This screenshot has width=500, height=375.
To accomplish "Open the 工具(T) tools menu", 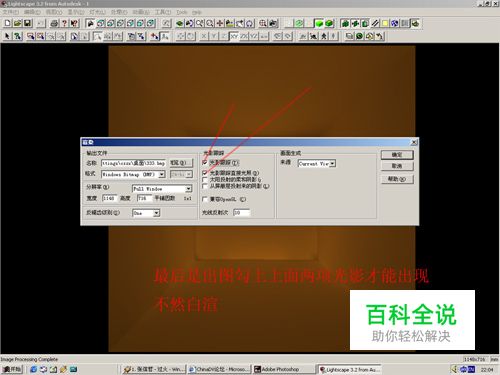I will coord(163,12).
